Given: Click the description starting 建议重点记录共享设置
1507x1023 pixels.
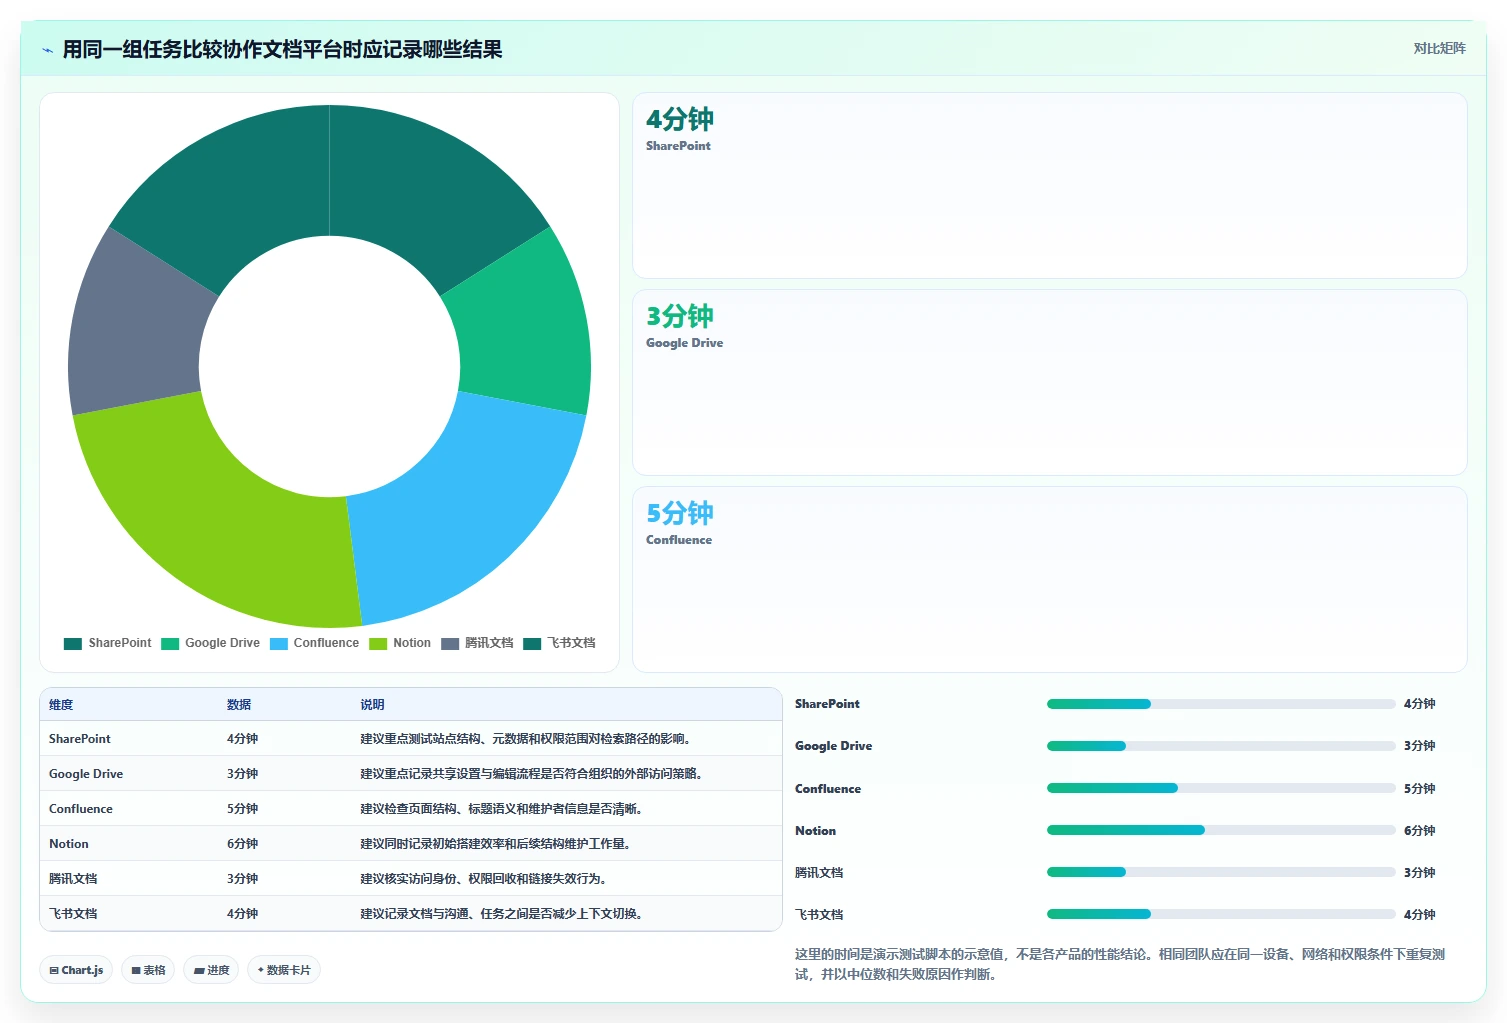Looking at the screenshot, I should point(533,774).
